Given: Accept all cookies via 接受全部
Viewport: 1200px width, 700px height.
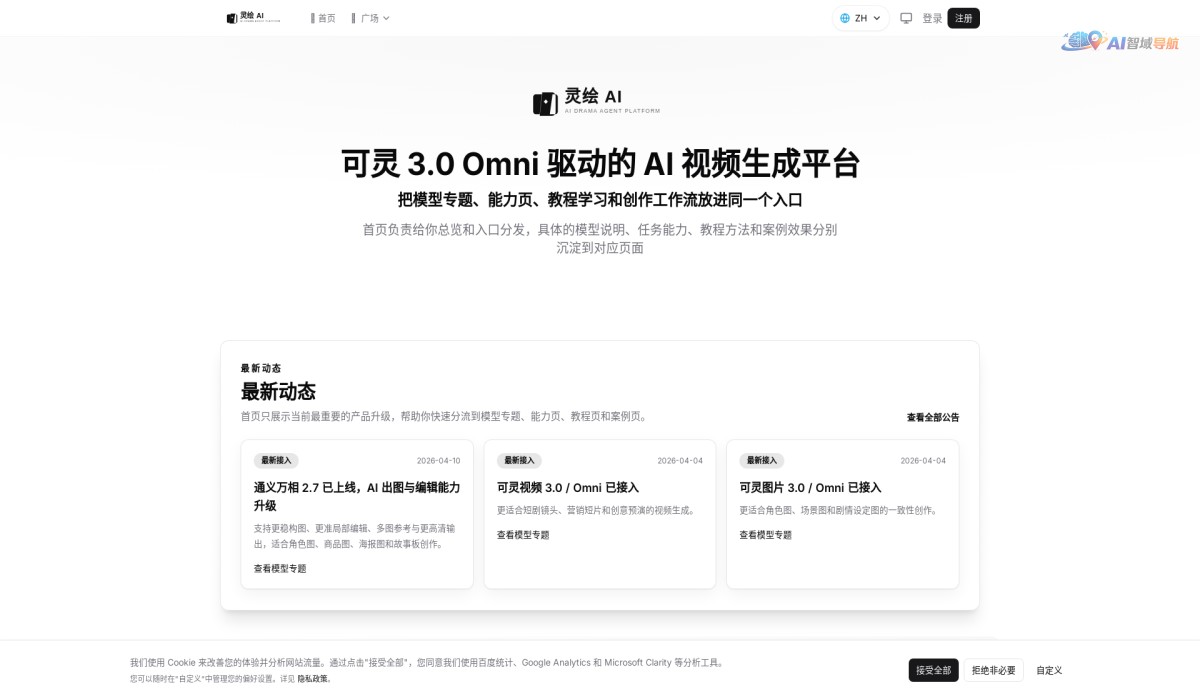Looking at the screenshot, I should click(x=932, y=670).
